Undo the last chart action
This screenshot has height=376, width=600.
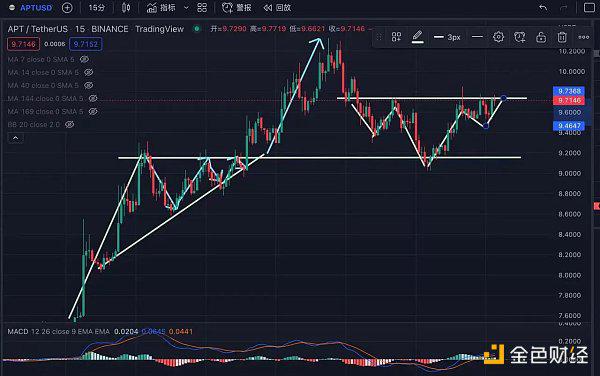point(543,8)
